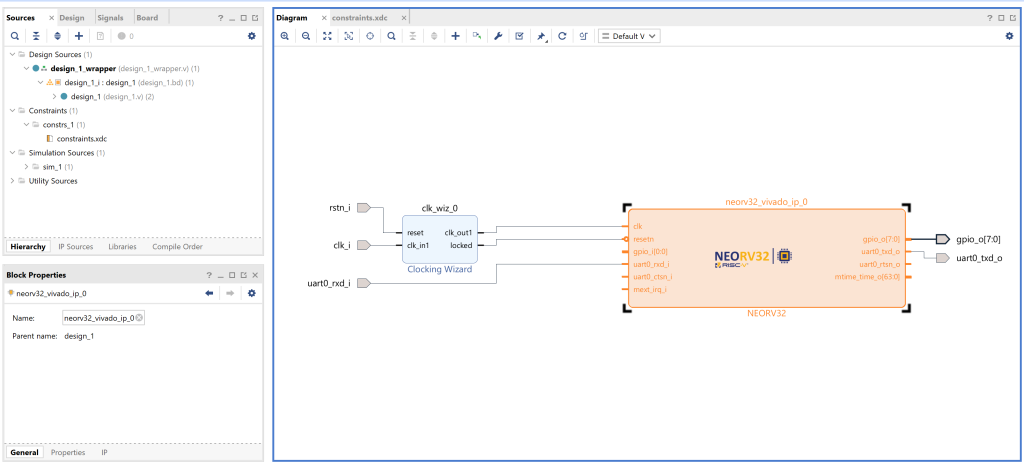Search within the Sources panel

pyautogui.click(x=15, y=37)
